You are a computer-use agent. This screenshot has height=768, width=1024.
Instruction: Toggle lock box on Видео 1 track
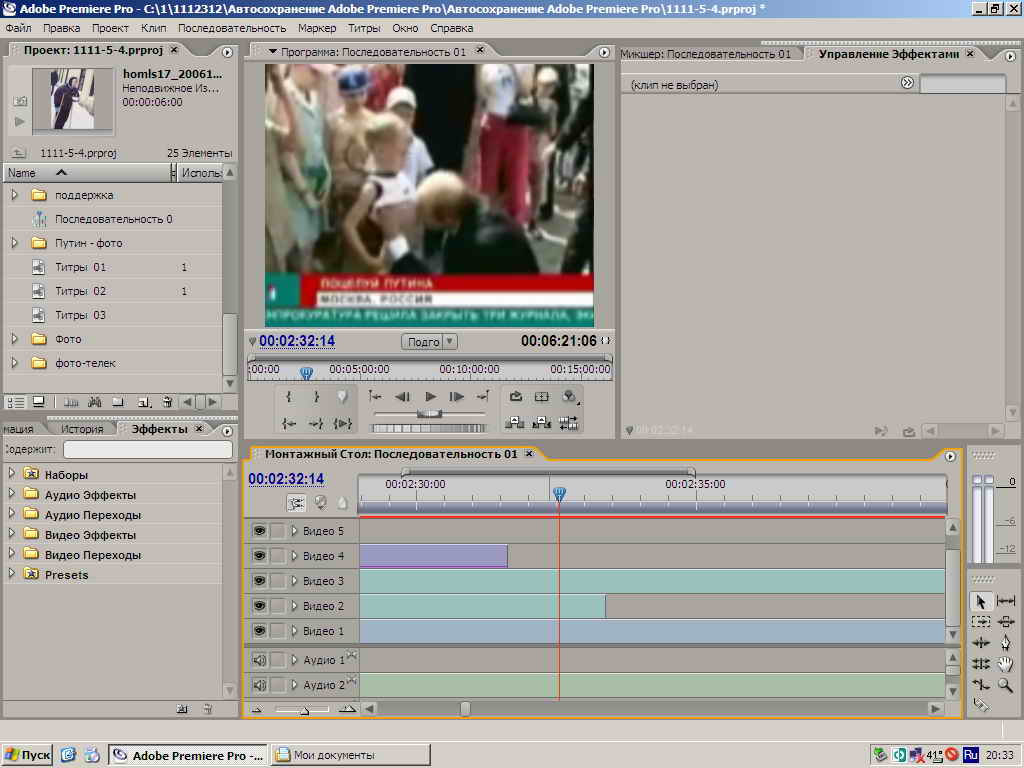click(278, 631)
